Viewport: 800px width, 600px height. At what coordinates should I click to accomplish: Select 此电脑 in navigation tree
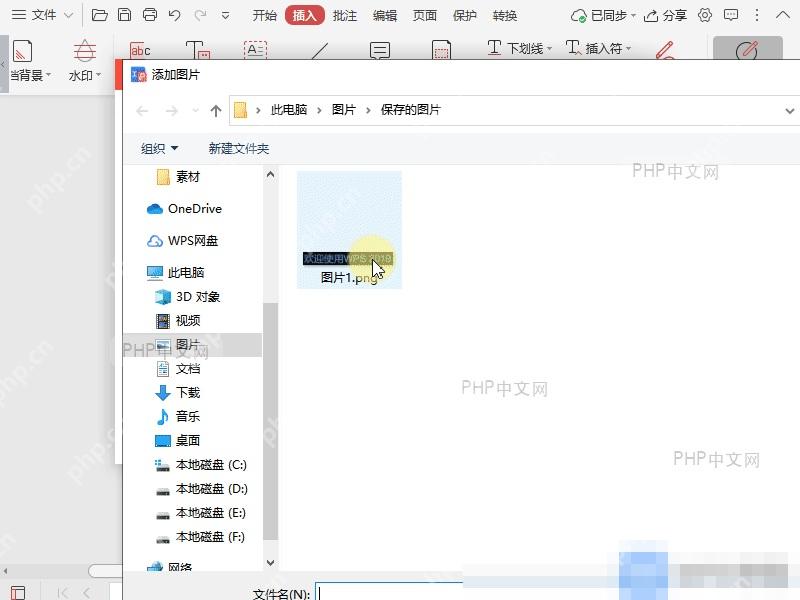176,272
